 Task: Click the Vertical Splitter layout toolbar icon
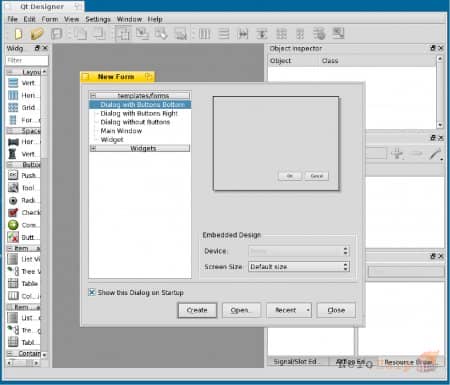(x=262, y=34)
